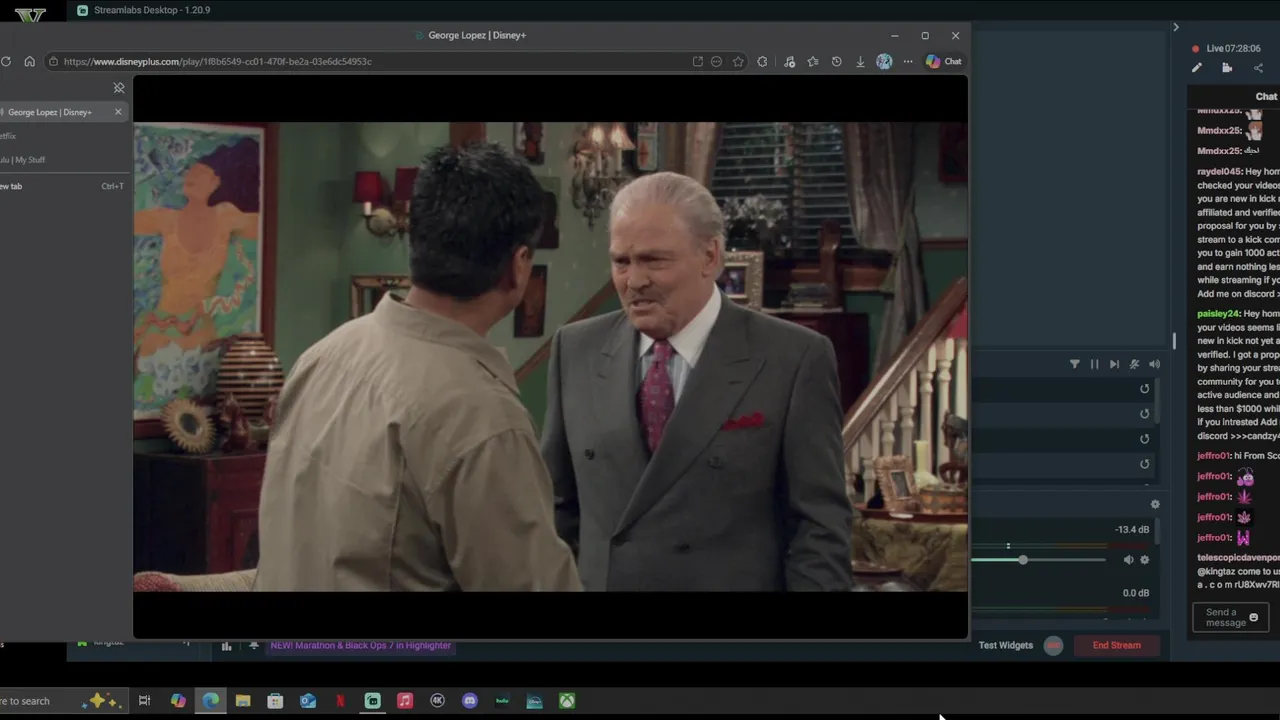Edit stream info with pencil icon
The width and height of the screenshot is (1280, 720).
point(1196,68)
